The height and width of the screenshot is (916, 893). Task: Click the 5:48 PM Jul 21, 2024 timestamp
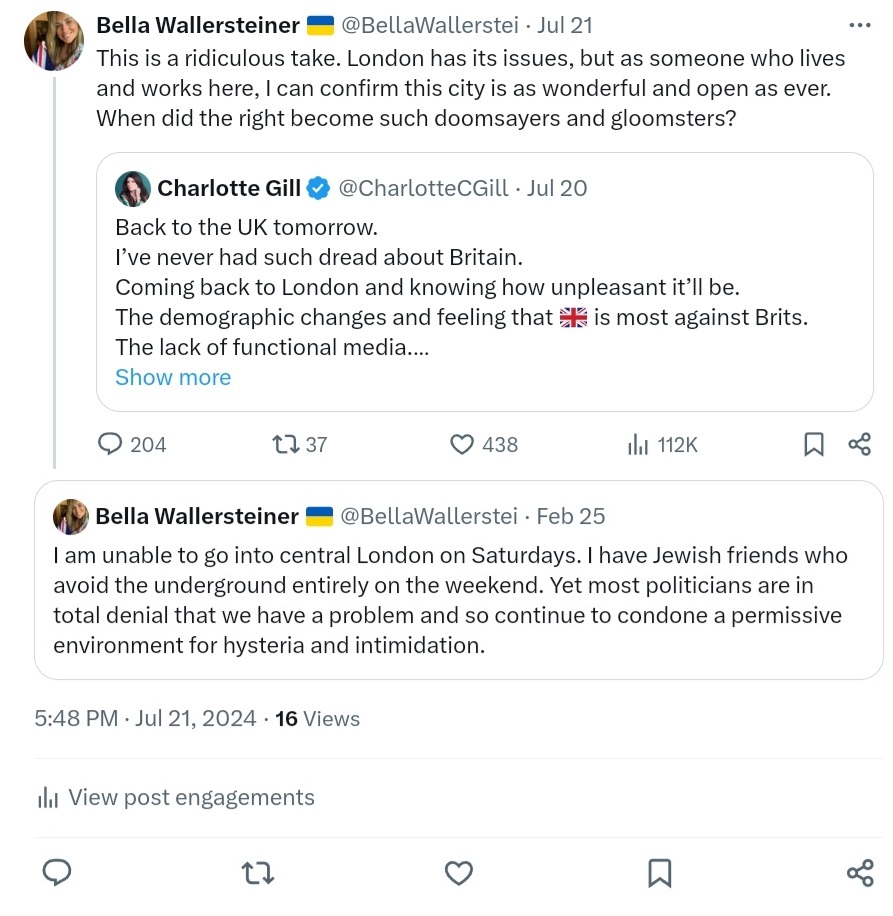point(145,719)
